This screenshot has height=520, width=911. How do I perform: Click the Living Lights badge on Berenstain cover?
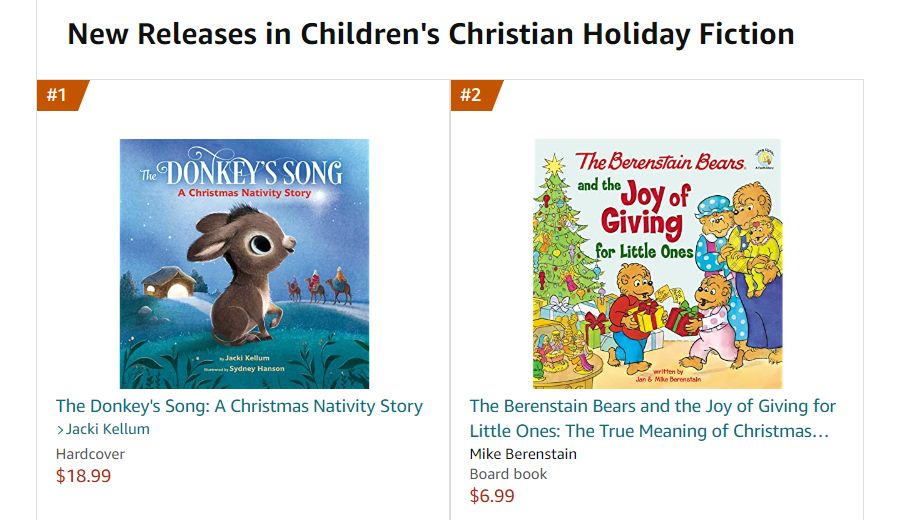[x=765, y=159]
